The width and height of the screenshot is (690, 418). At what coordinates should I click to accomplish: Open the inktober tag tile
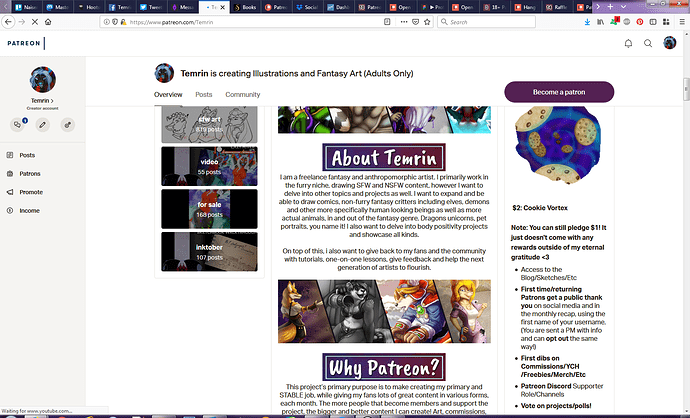(x=209, y=252)
